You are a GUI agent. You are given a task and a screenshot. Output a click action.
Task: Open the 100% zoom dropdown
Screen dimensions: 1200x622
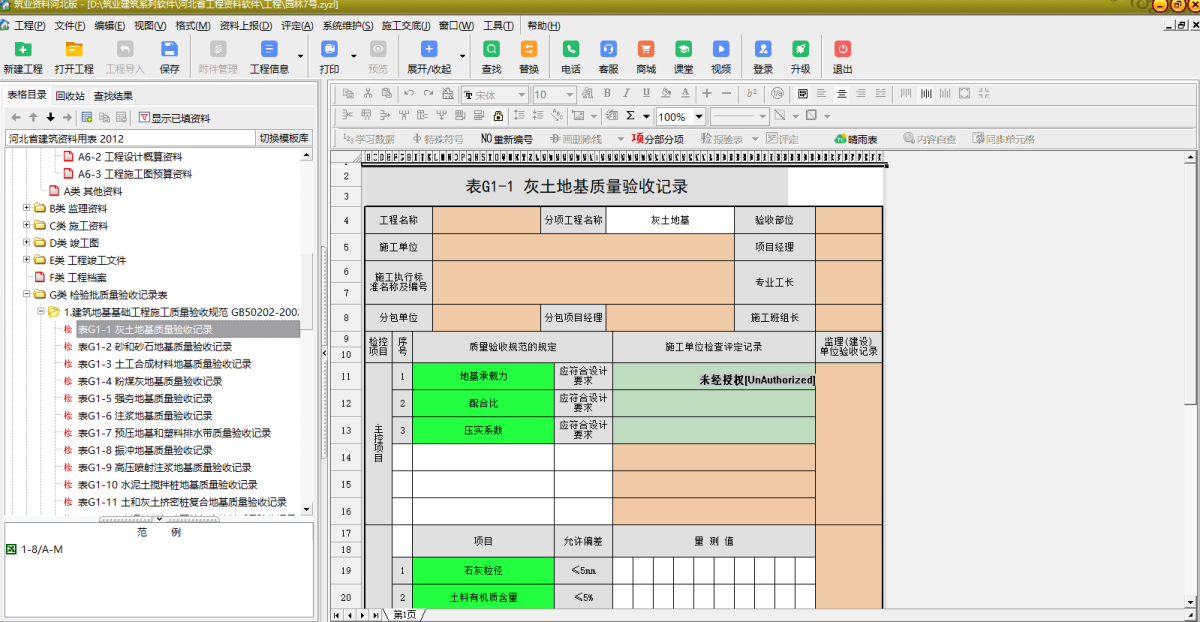pos(699,116)
